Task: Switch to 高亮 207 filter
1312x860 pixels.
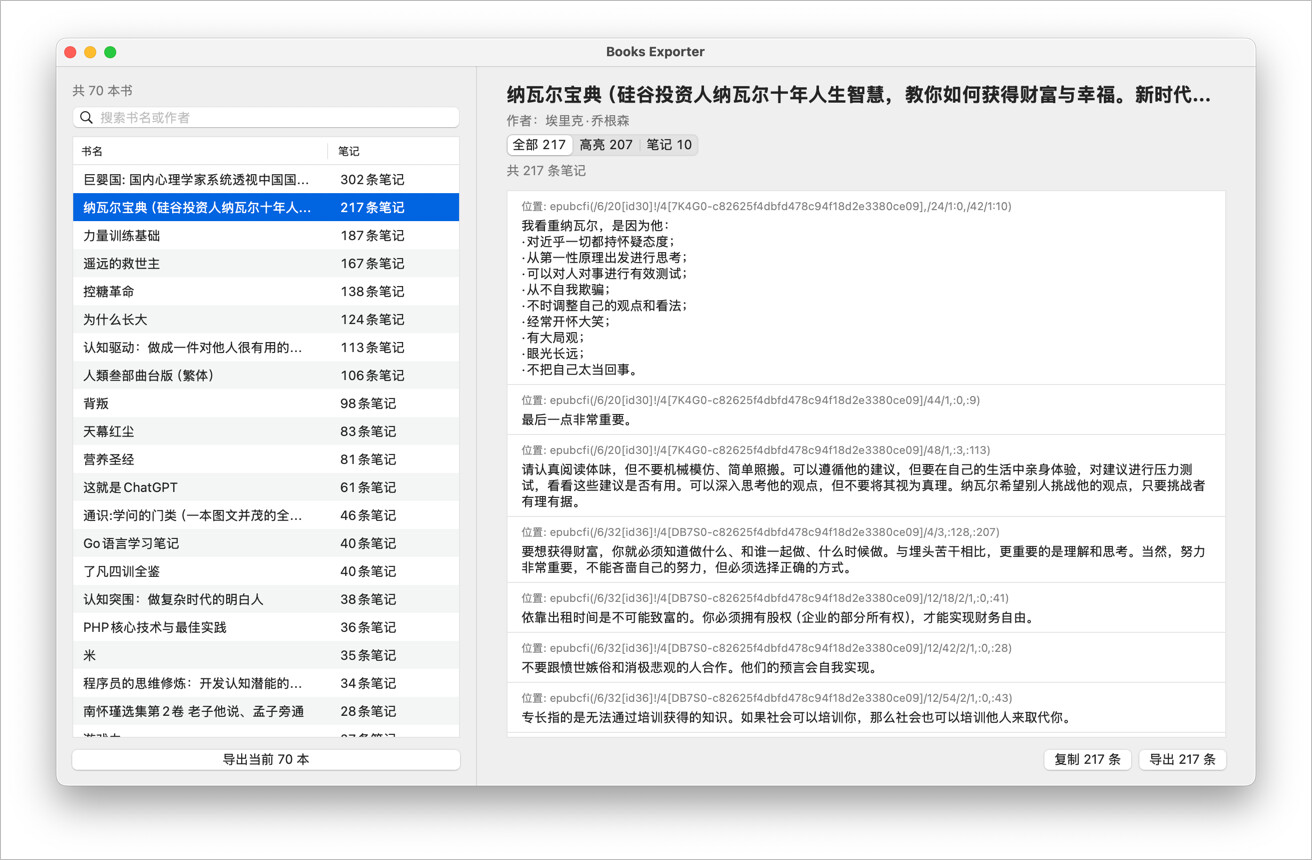Action: point(606,145)
